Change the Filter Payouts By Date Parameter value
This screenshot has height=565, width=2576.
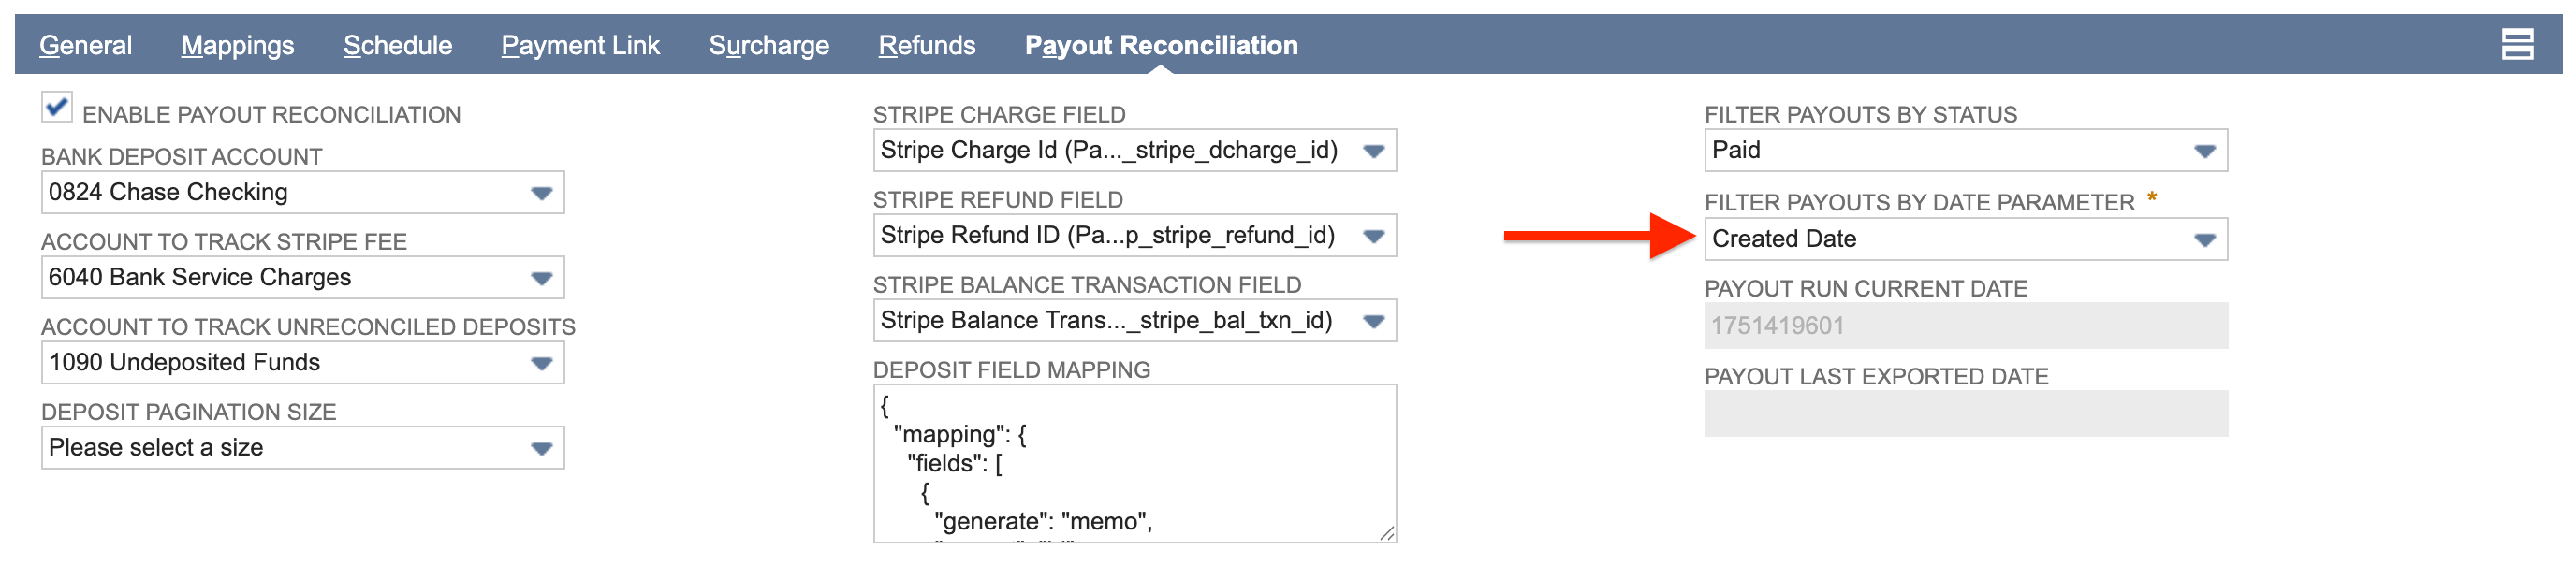click(2205, 238)
